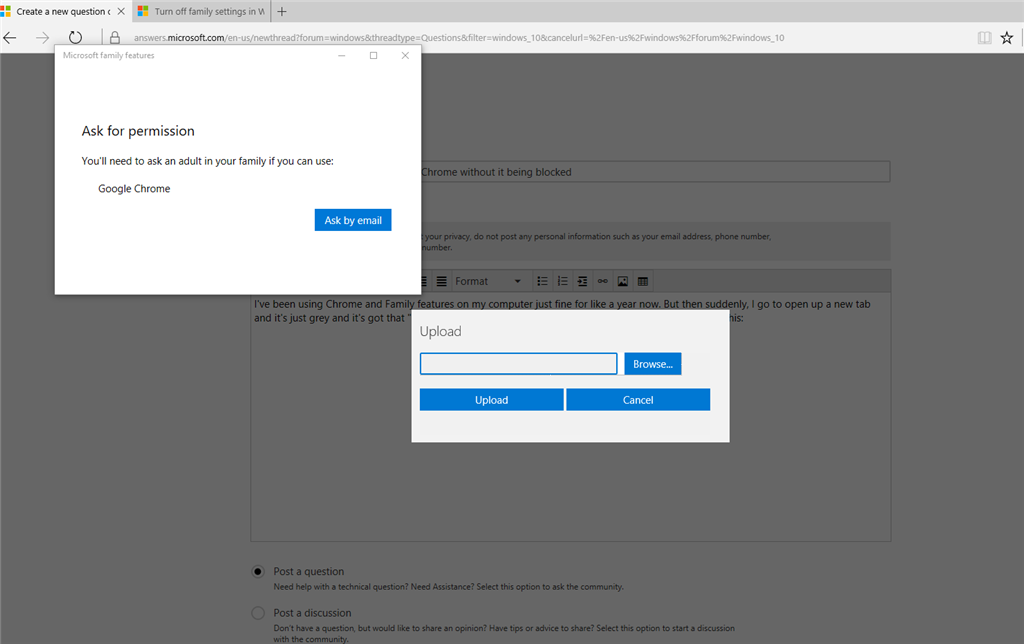
Task: Close the Microsoft family features dialog
Action: pos(405,56)
